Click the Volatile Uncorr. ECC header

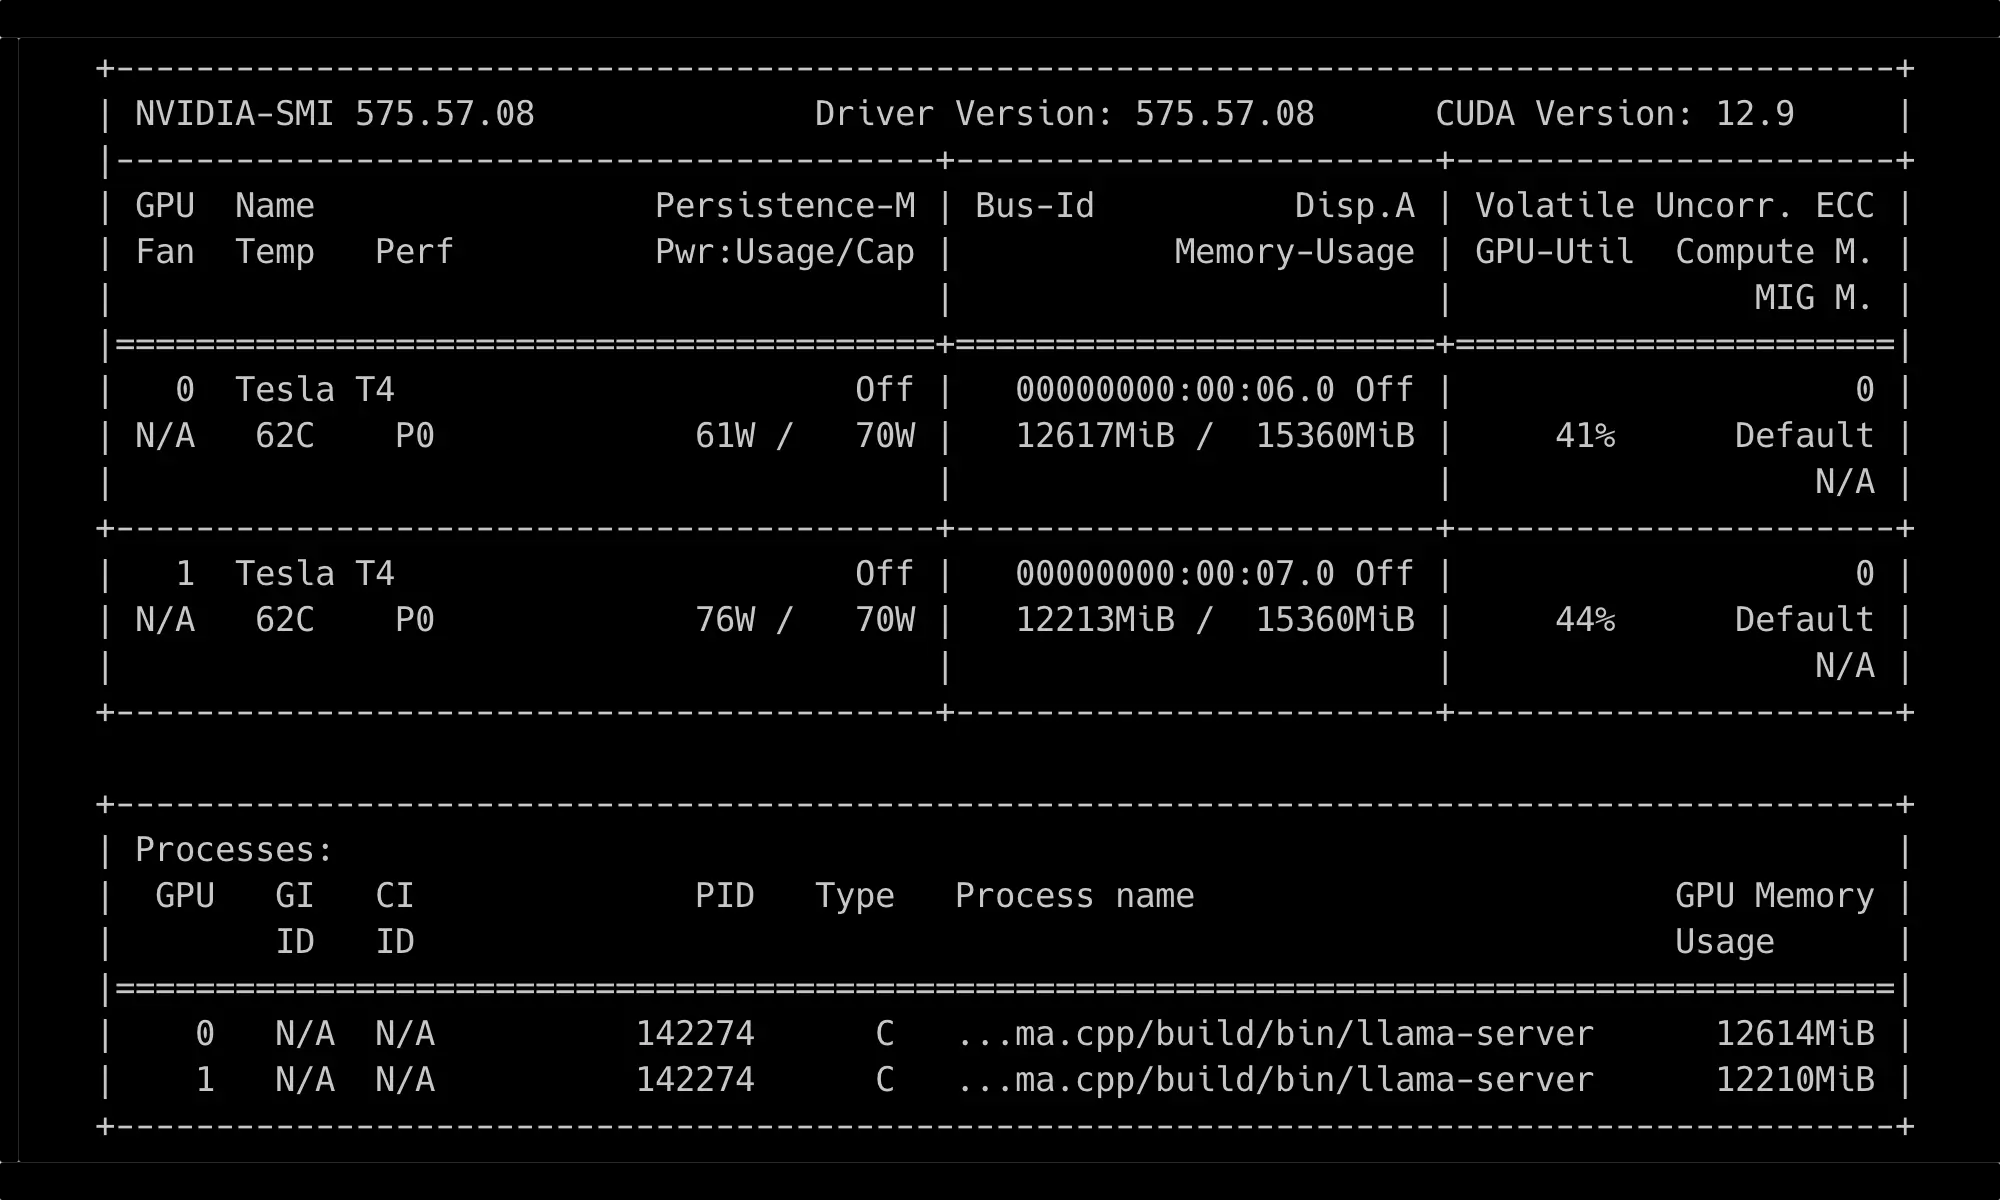(1675, 206)
